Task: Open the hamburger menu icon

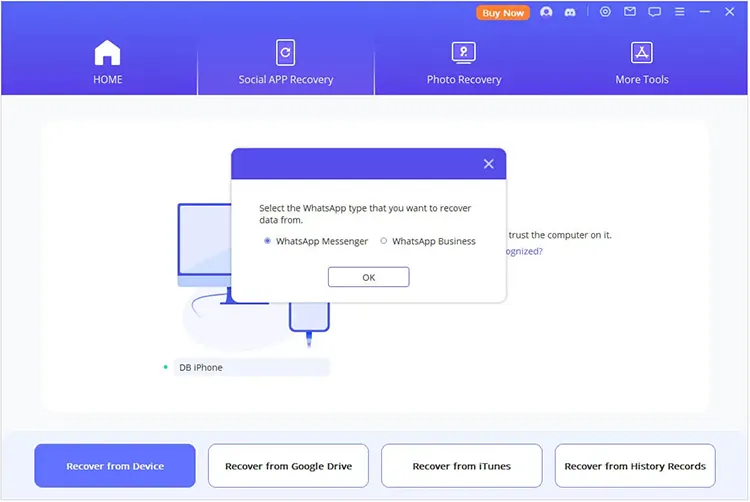Action: pos(679,12)
